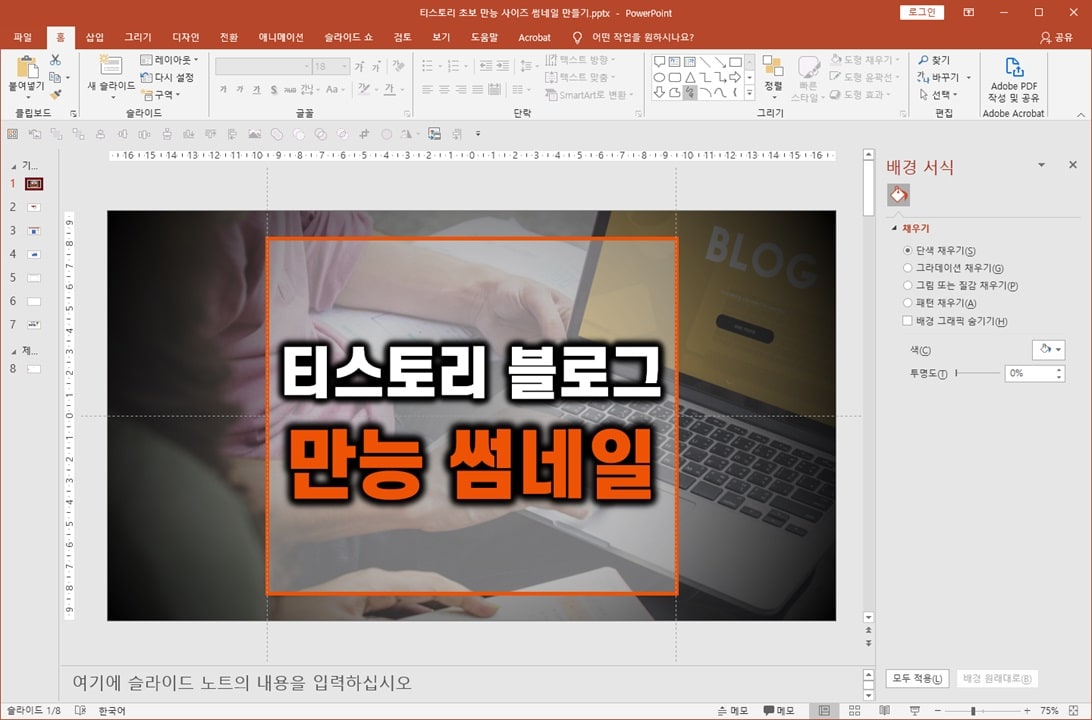Open the 선택 select dropdown

[938, 94]
